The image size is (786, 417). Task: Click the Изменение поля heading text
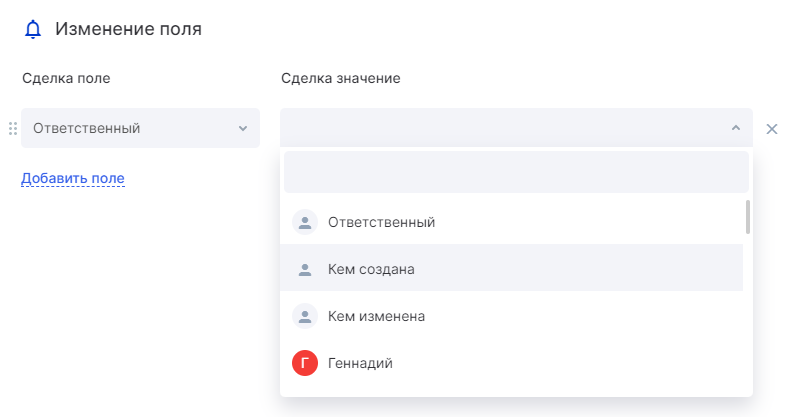point(128,30)
